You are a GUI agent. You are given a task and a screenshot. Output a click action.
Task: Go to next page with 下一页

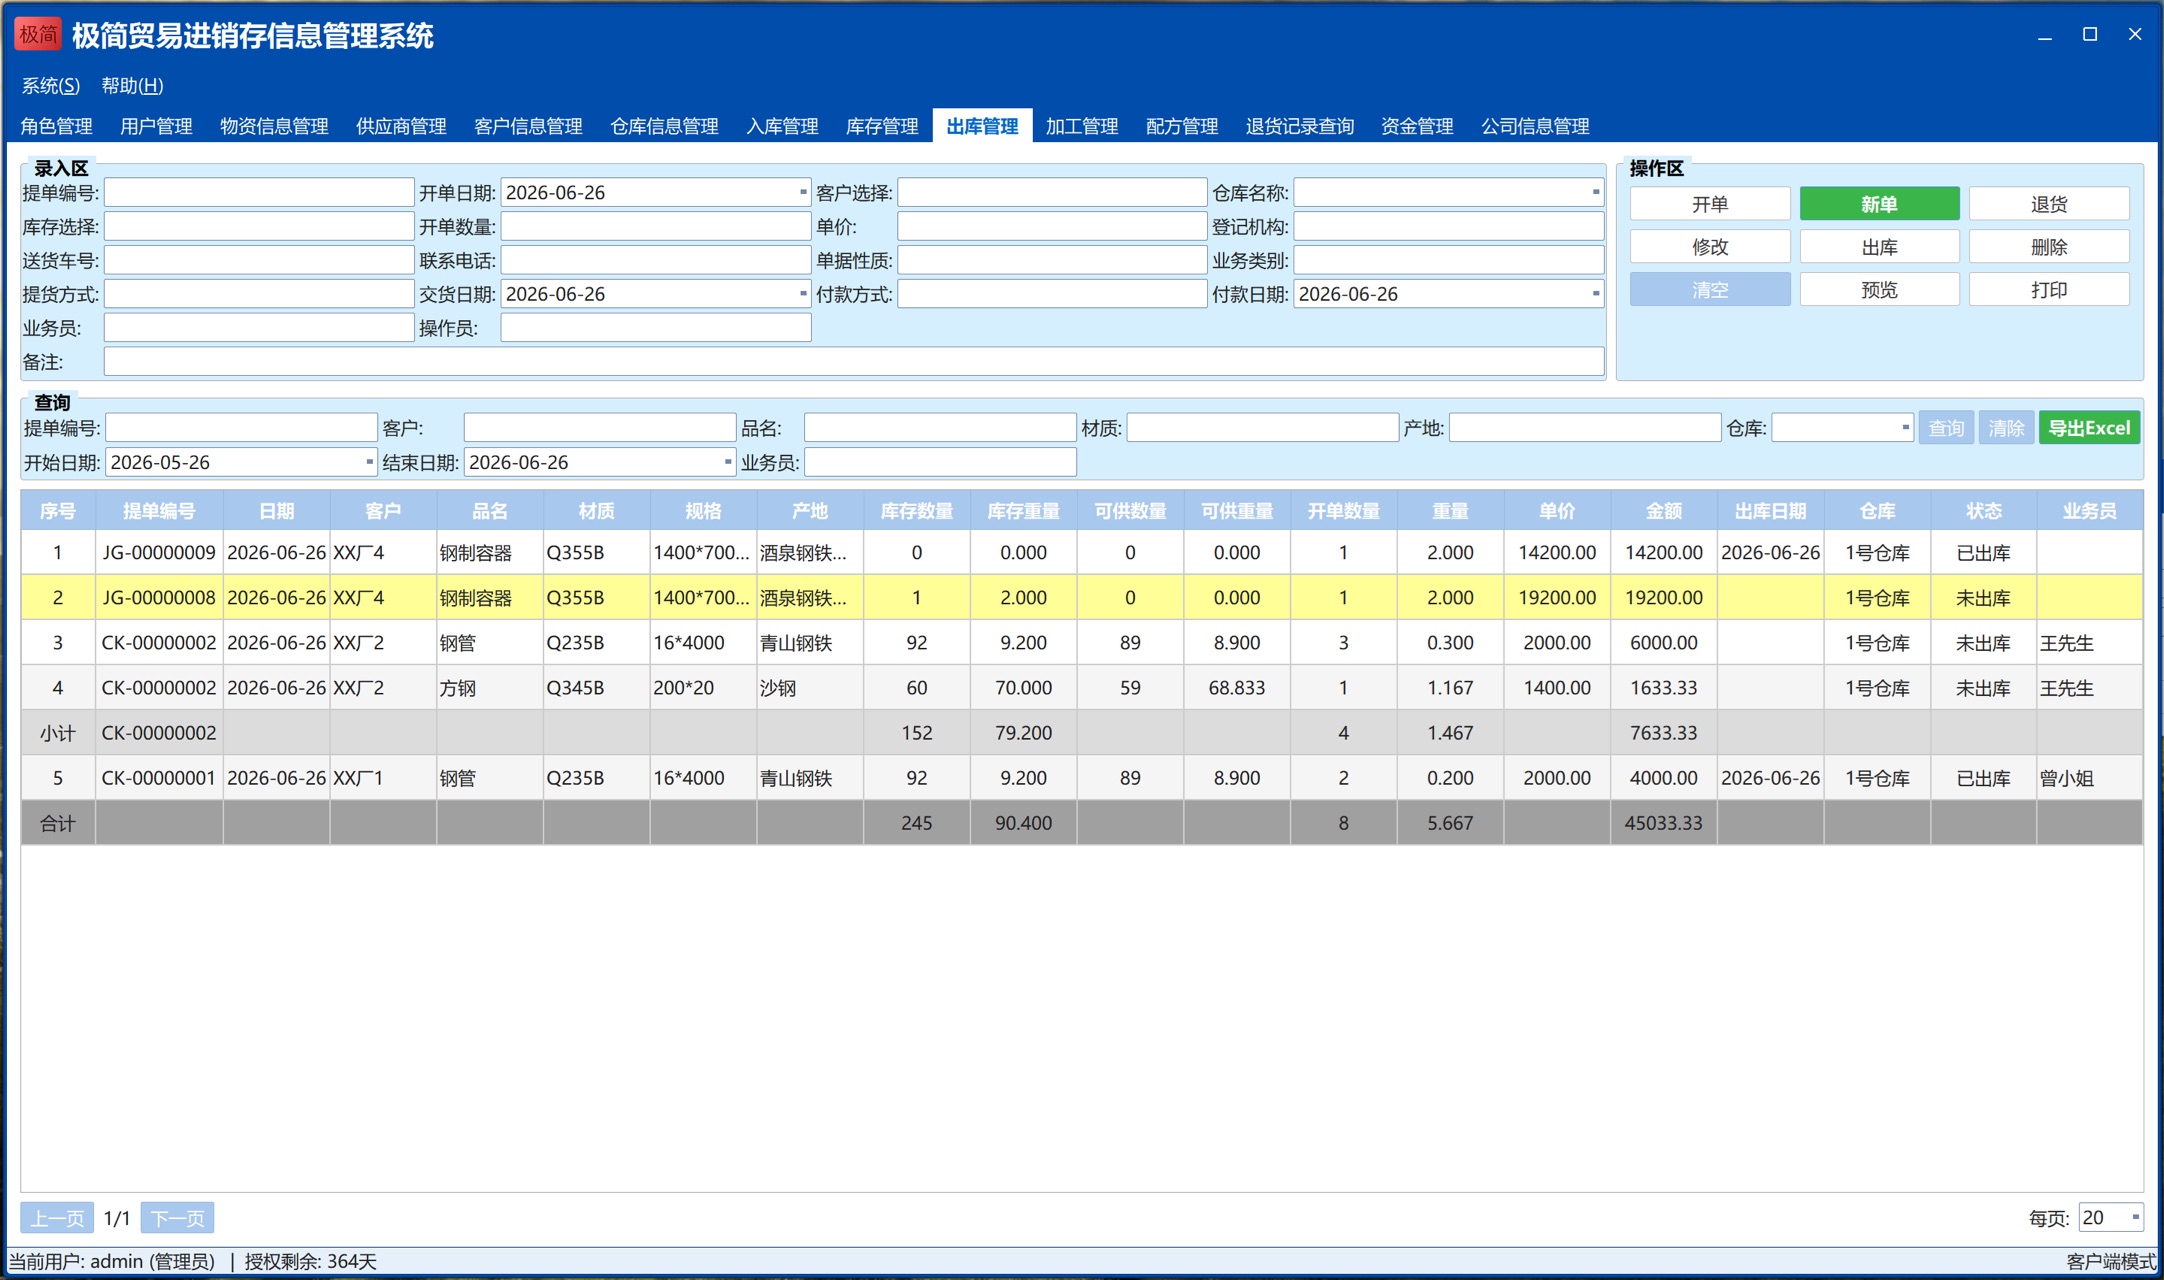tap(178, 1218)
